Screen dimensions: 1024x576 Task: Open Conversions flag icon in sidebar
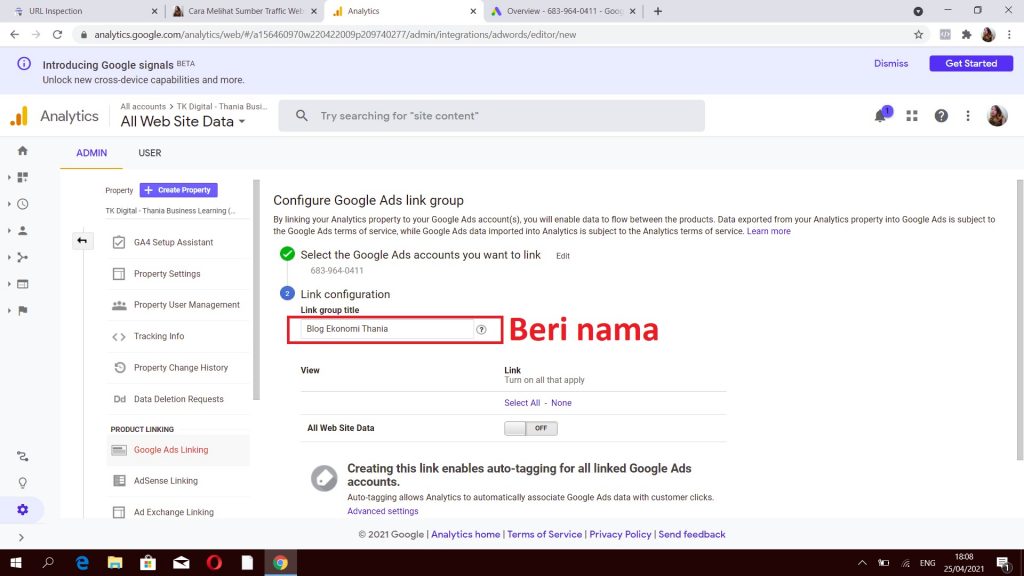click(x=23, y=311)
